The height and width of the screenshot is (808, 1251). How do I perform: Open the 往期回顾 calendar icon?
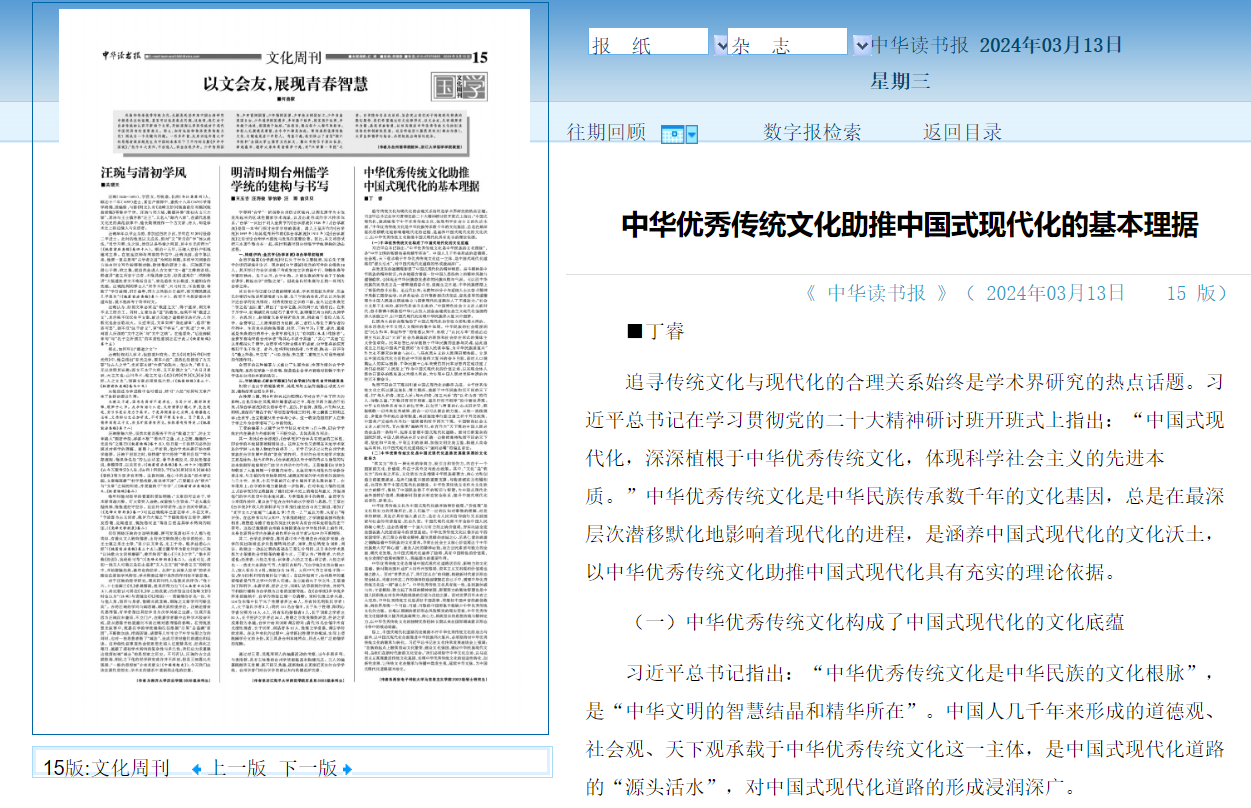click(x=672, y=133)
